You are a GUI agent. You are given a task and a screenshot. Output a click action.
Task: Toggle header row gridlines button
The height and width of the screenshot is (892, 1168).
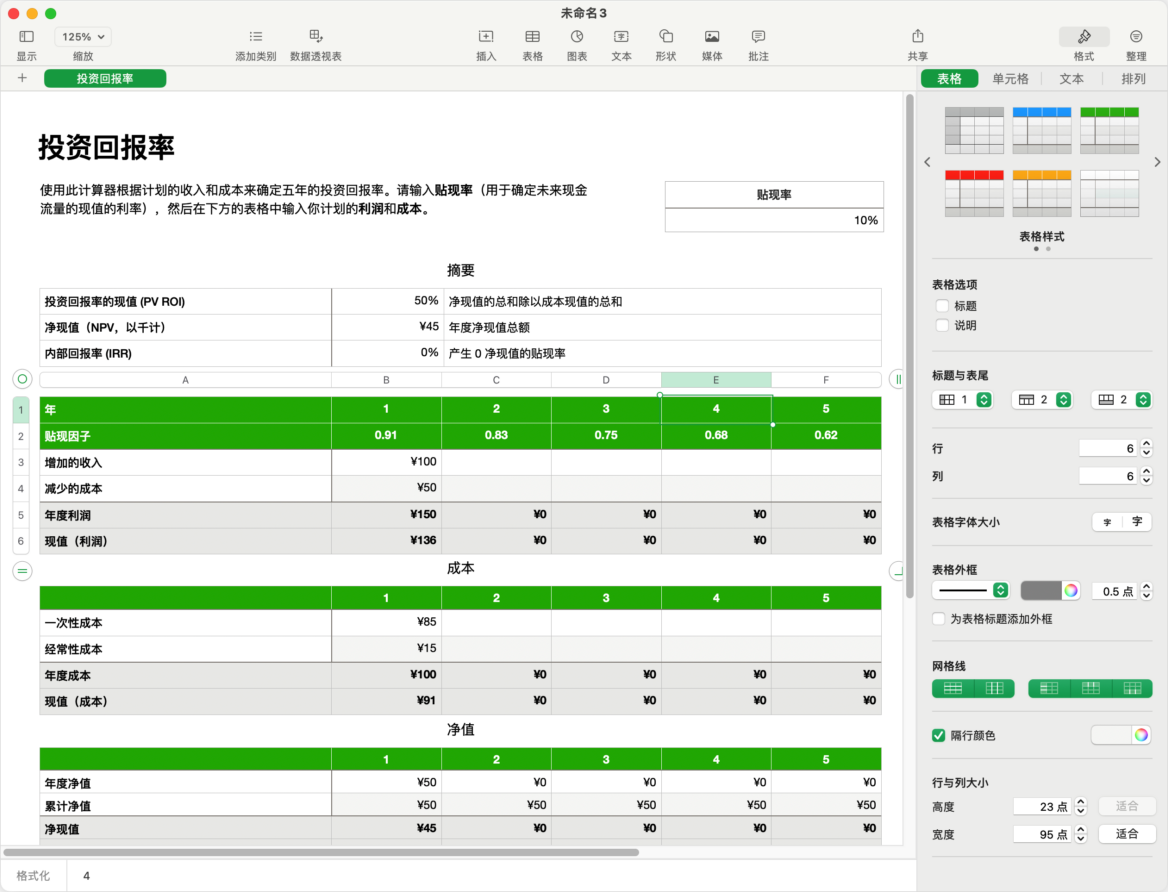click(x=1091, y=688)
